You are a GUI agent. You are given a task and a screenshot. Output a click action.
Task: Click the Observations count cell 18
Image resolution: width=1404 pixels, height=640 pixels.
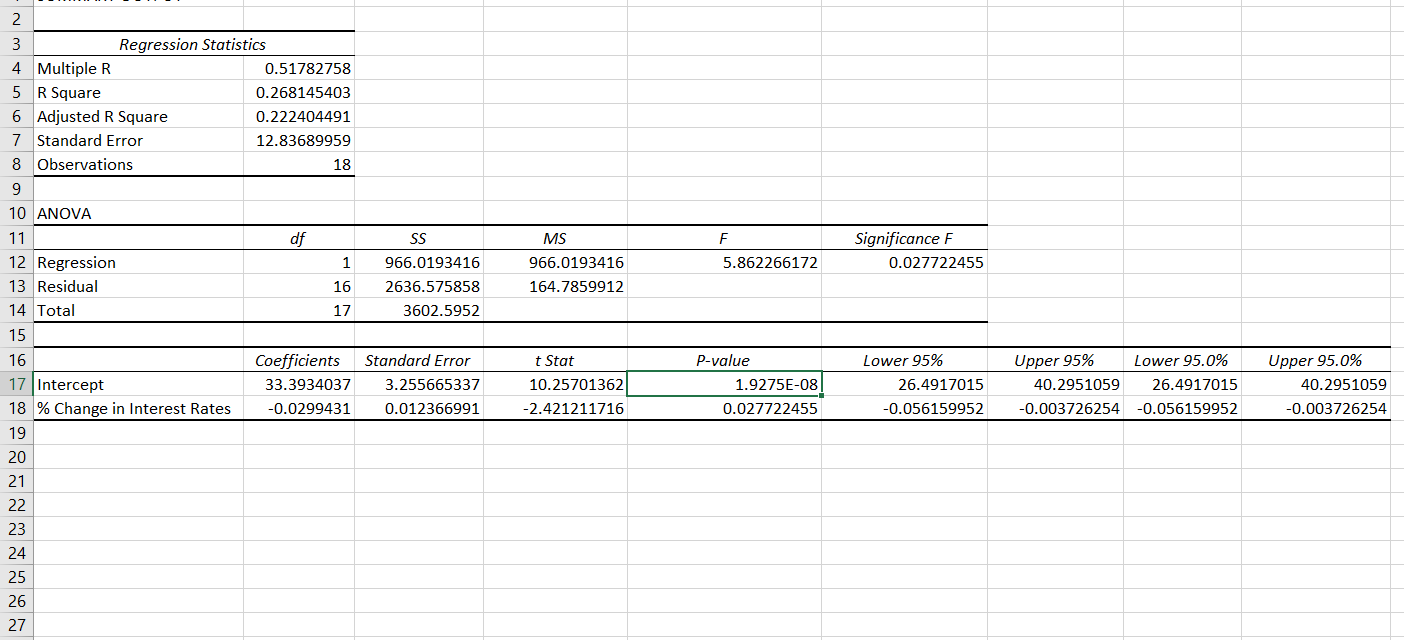[299, 165]
